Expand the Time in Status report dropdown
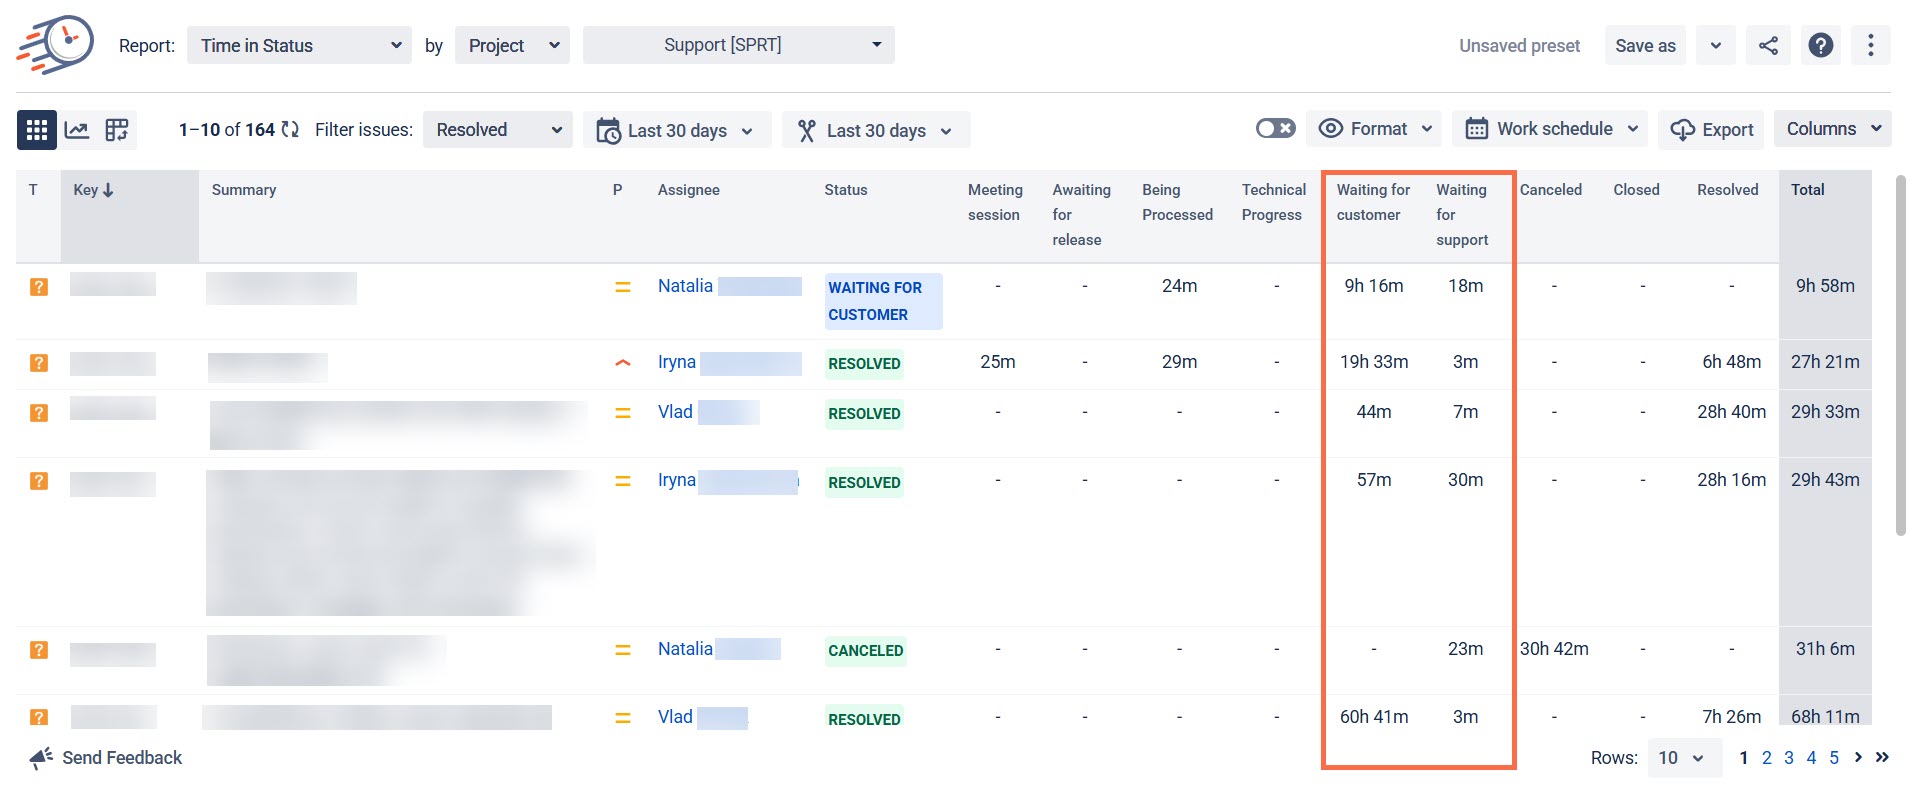The width and height of the screenshot is (1910, 793). (299, 46)
